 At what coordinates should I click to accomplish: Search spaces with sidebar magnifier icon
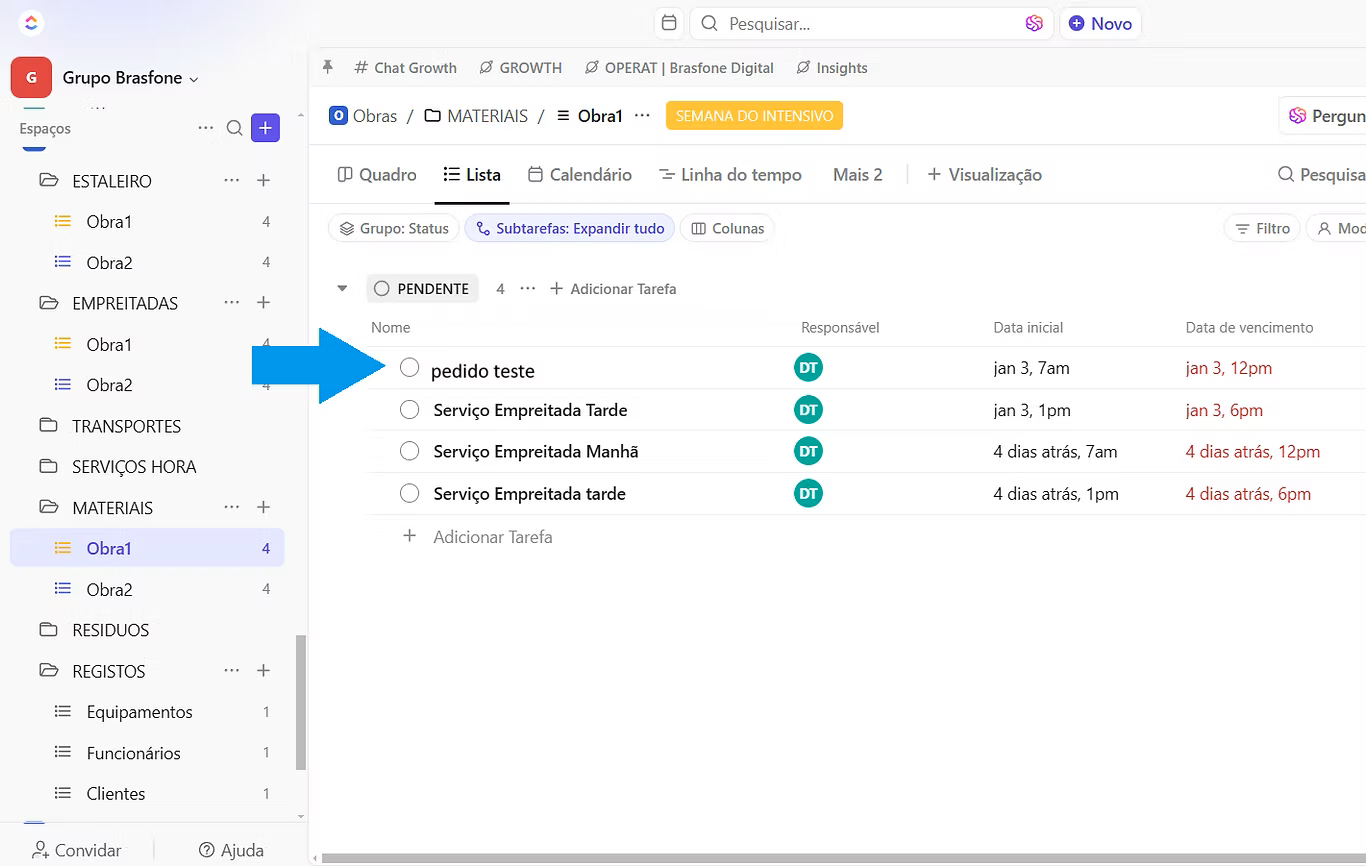click(x=234, y=128)
